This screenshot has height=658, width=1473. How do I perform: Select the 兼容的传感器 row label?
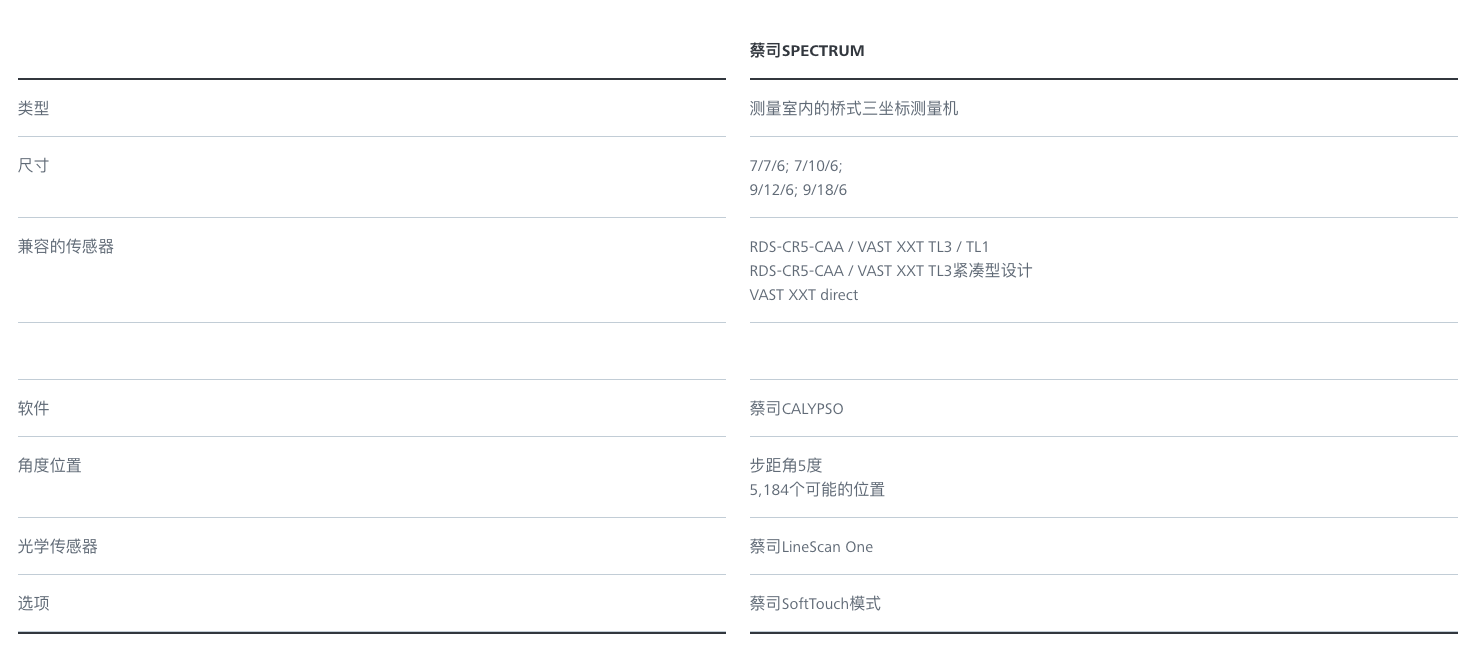[66, 246]
